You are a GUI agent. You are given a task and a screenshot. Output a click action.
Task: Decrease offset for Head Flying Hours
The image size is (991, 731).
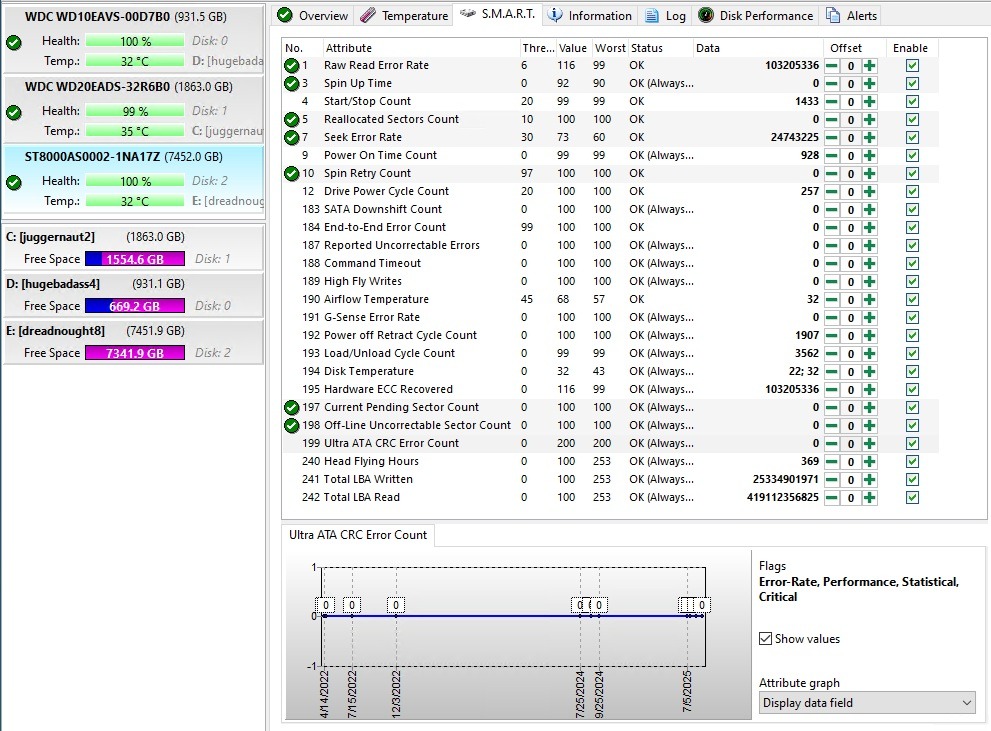832,462
